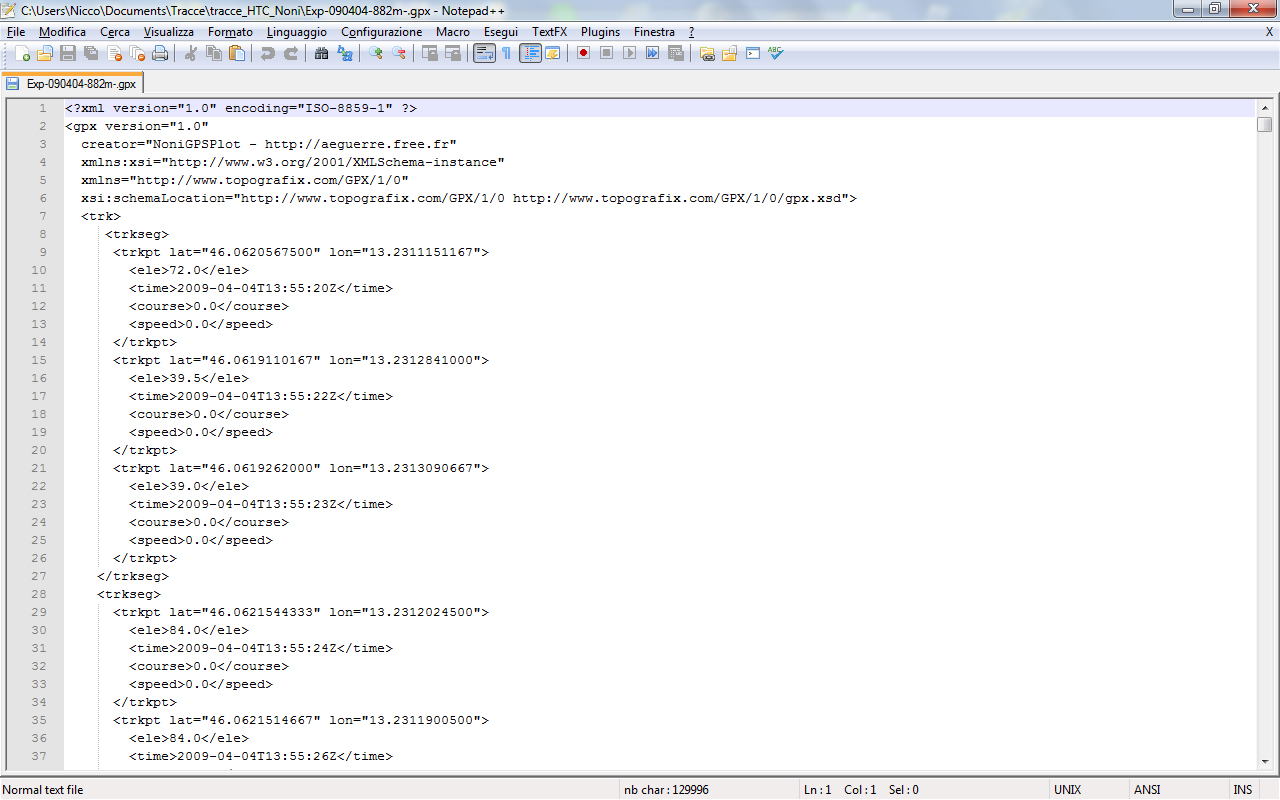Image resolution: width=1280 pixels, height=800 pixels.
Task: Zoom in with magnifier plus icon
Action: pos(375,53)
